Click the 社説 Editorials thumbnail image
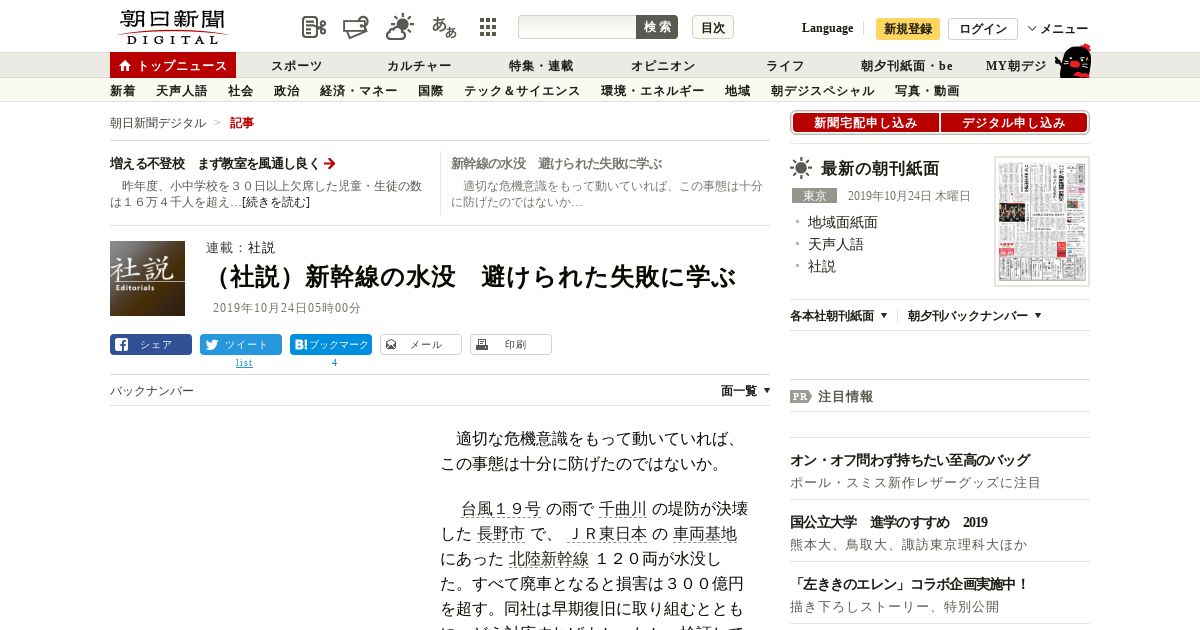This screenshot has width=1200, height=630. (147, 278)
